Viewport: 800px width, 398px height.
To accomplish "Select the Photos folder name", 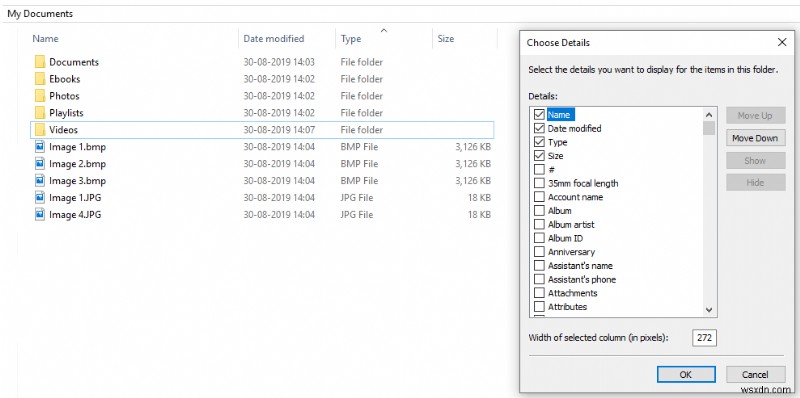I will pyautogui.click(x=64, y=96).
